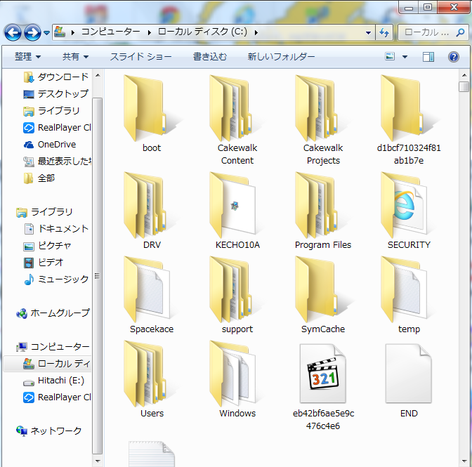Open OneDrive in navigation pane

[50, 144]
